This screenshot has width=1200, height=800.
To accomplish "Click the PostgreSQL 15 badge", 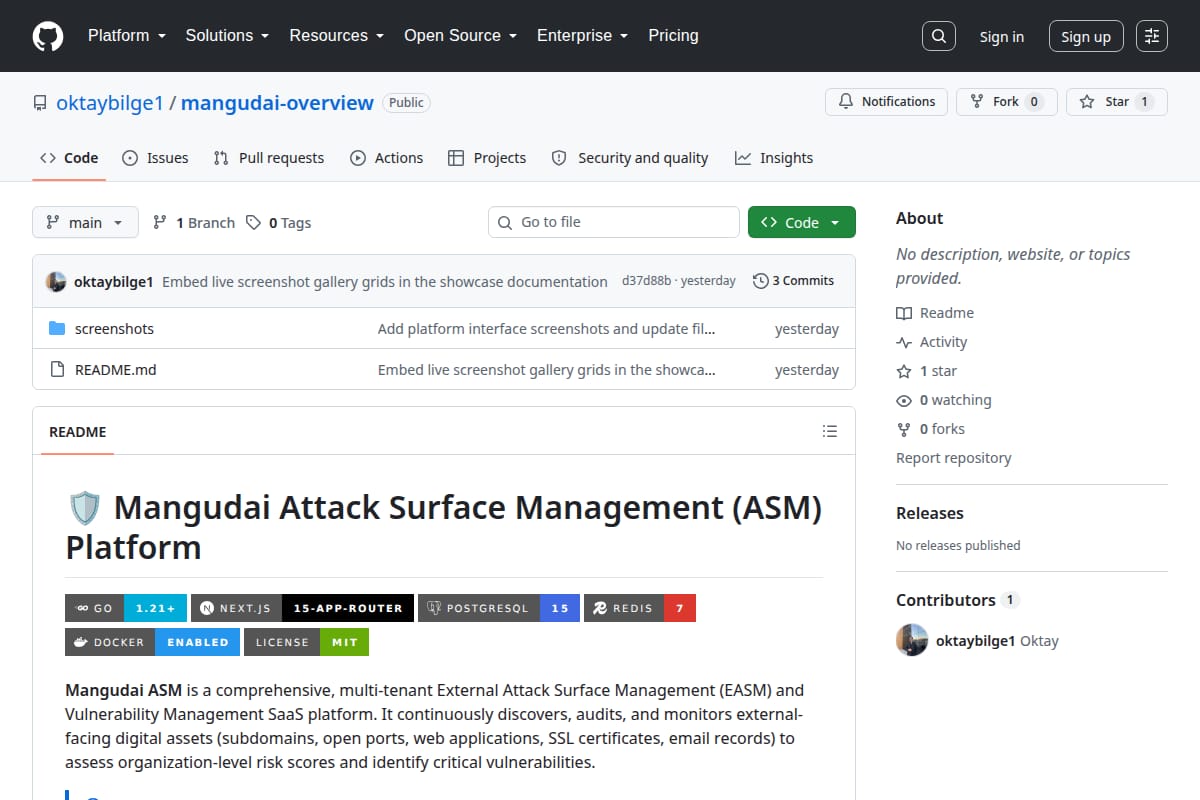I will pos(498,608).
